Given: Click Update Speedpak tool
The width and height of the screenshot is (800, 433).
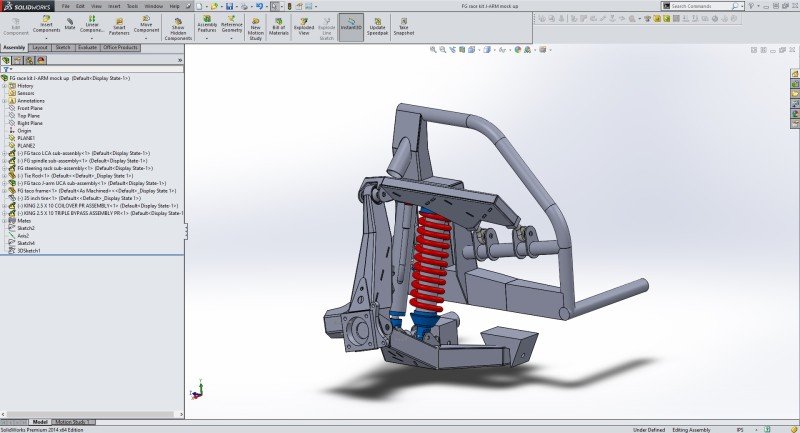Looking at the screenshot, I should tap(378, 27).
